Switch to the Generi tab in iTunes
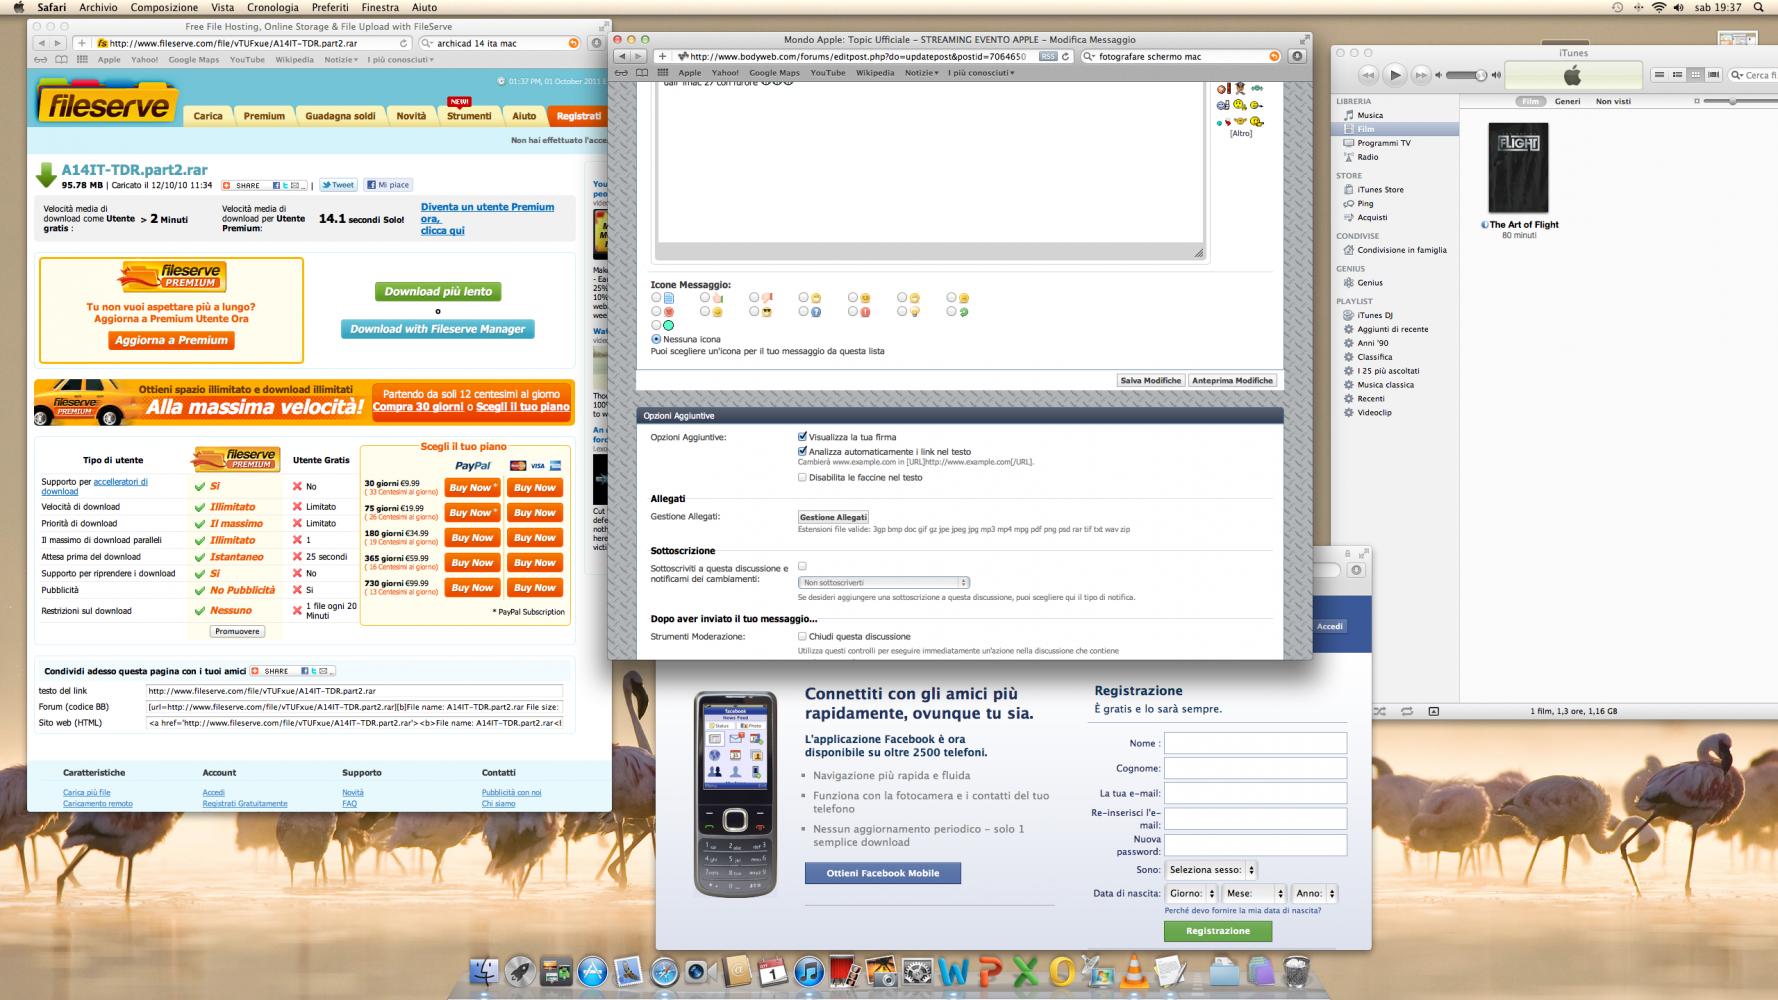This screenshot has width=1778, height=1000. [1567, 101]
